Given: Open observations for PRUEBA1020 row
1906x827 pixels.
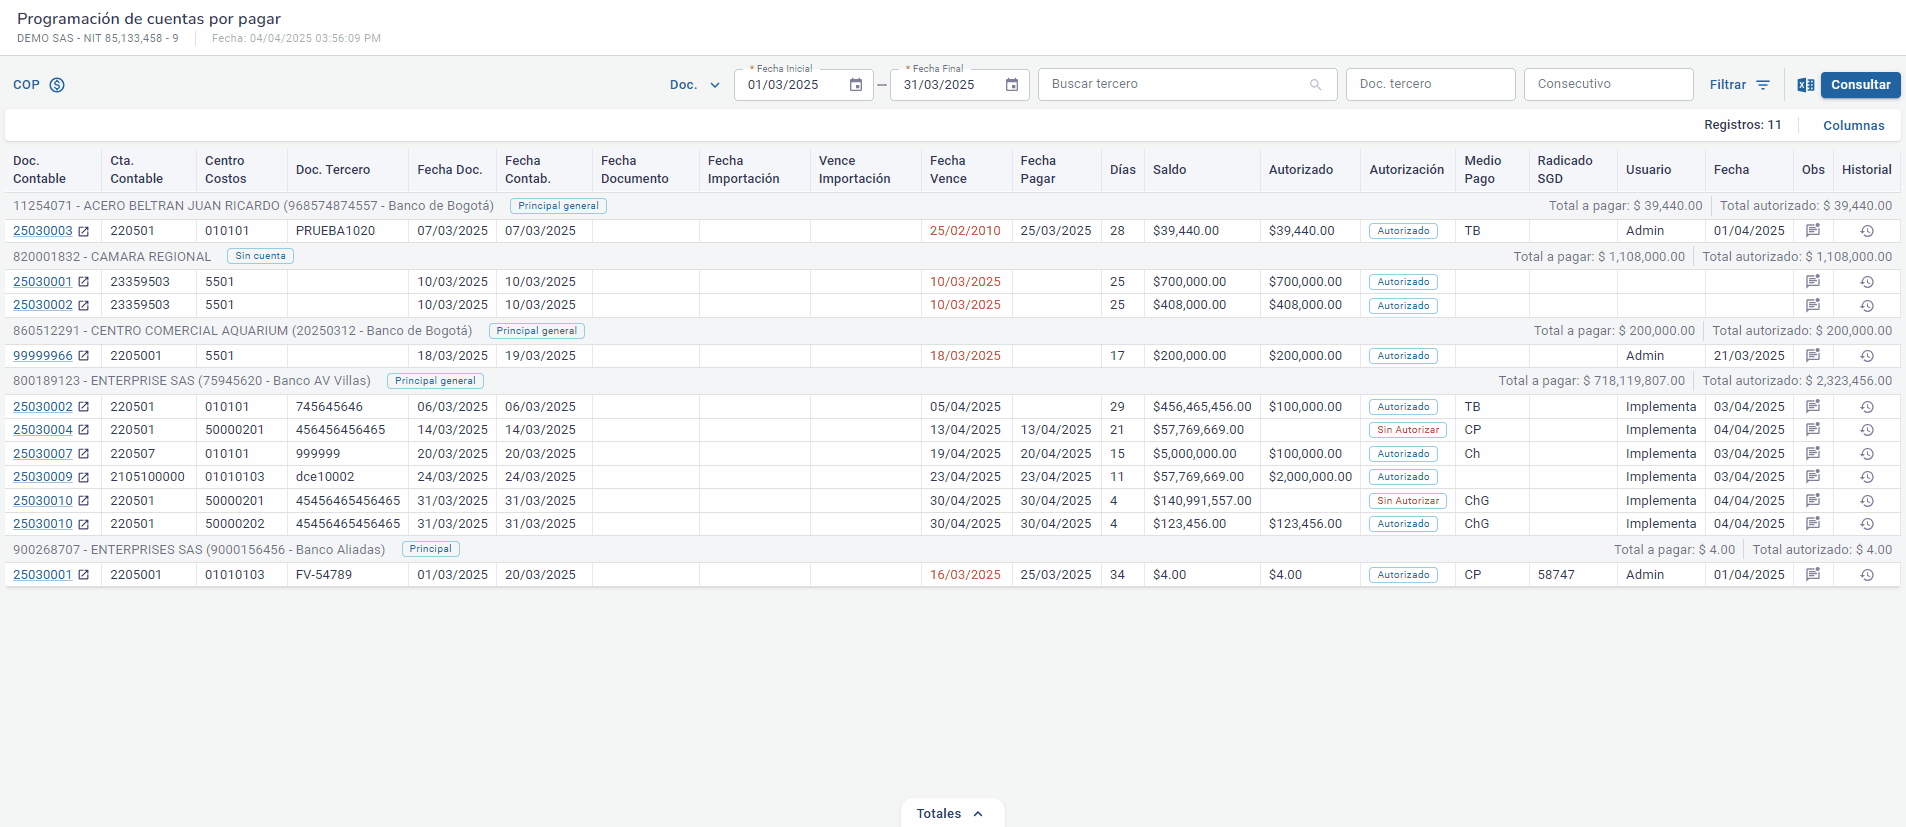Looking at the screenshot, I should (1813, 231).
